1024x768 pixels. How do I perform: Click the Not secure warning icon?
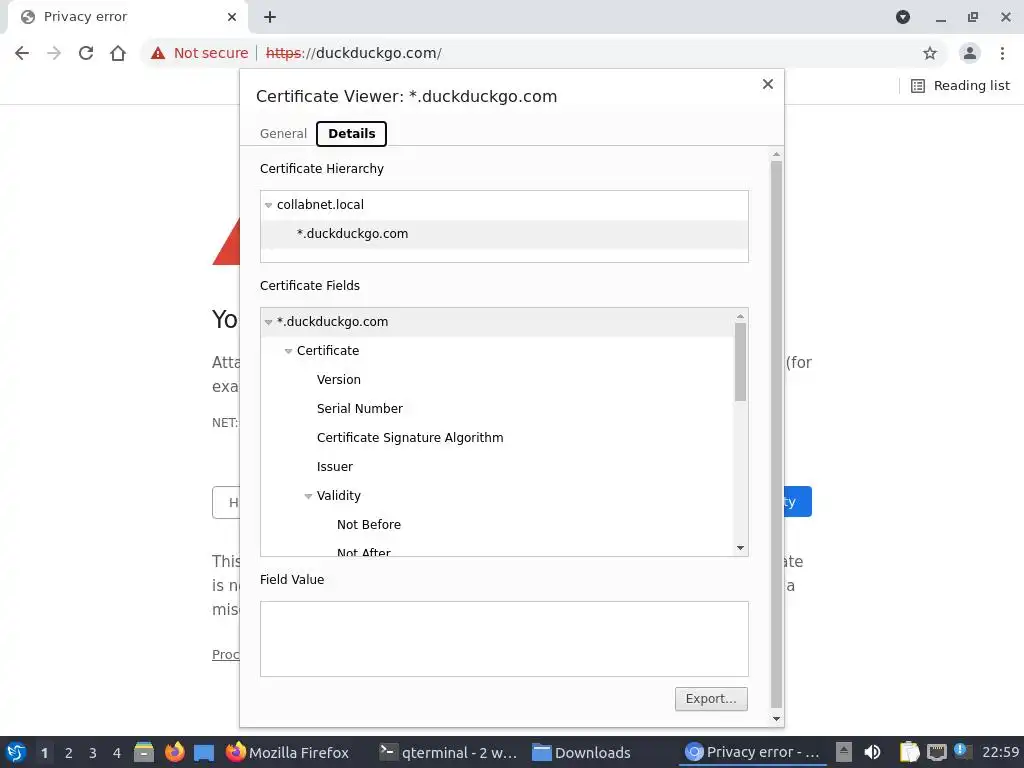click(158, 53)
